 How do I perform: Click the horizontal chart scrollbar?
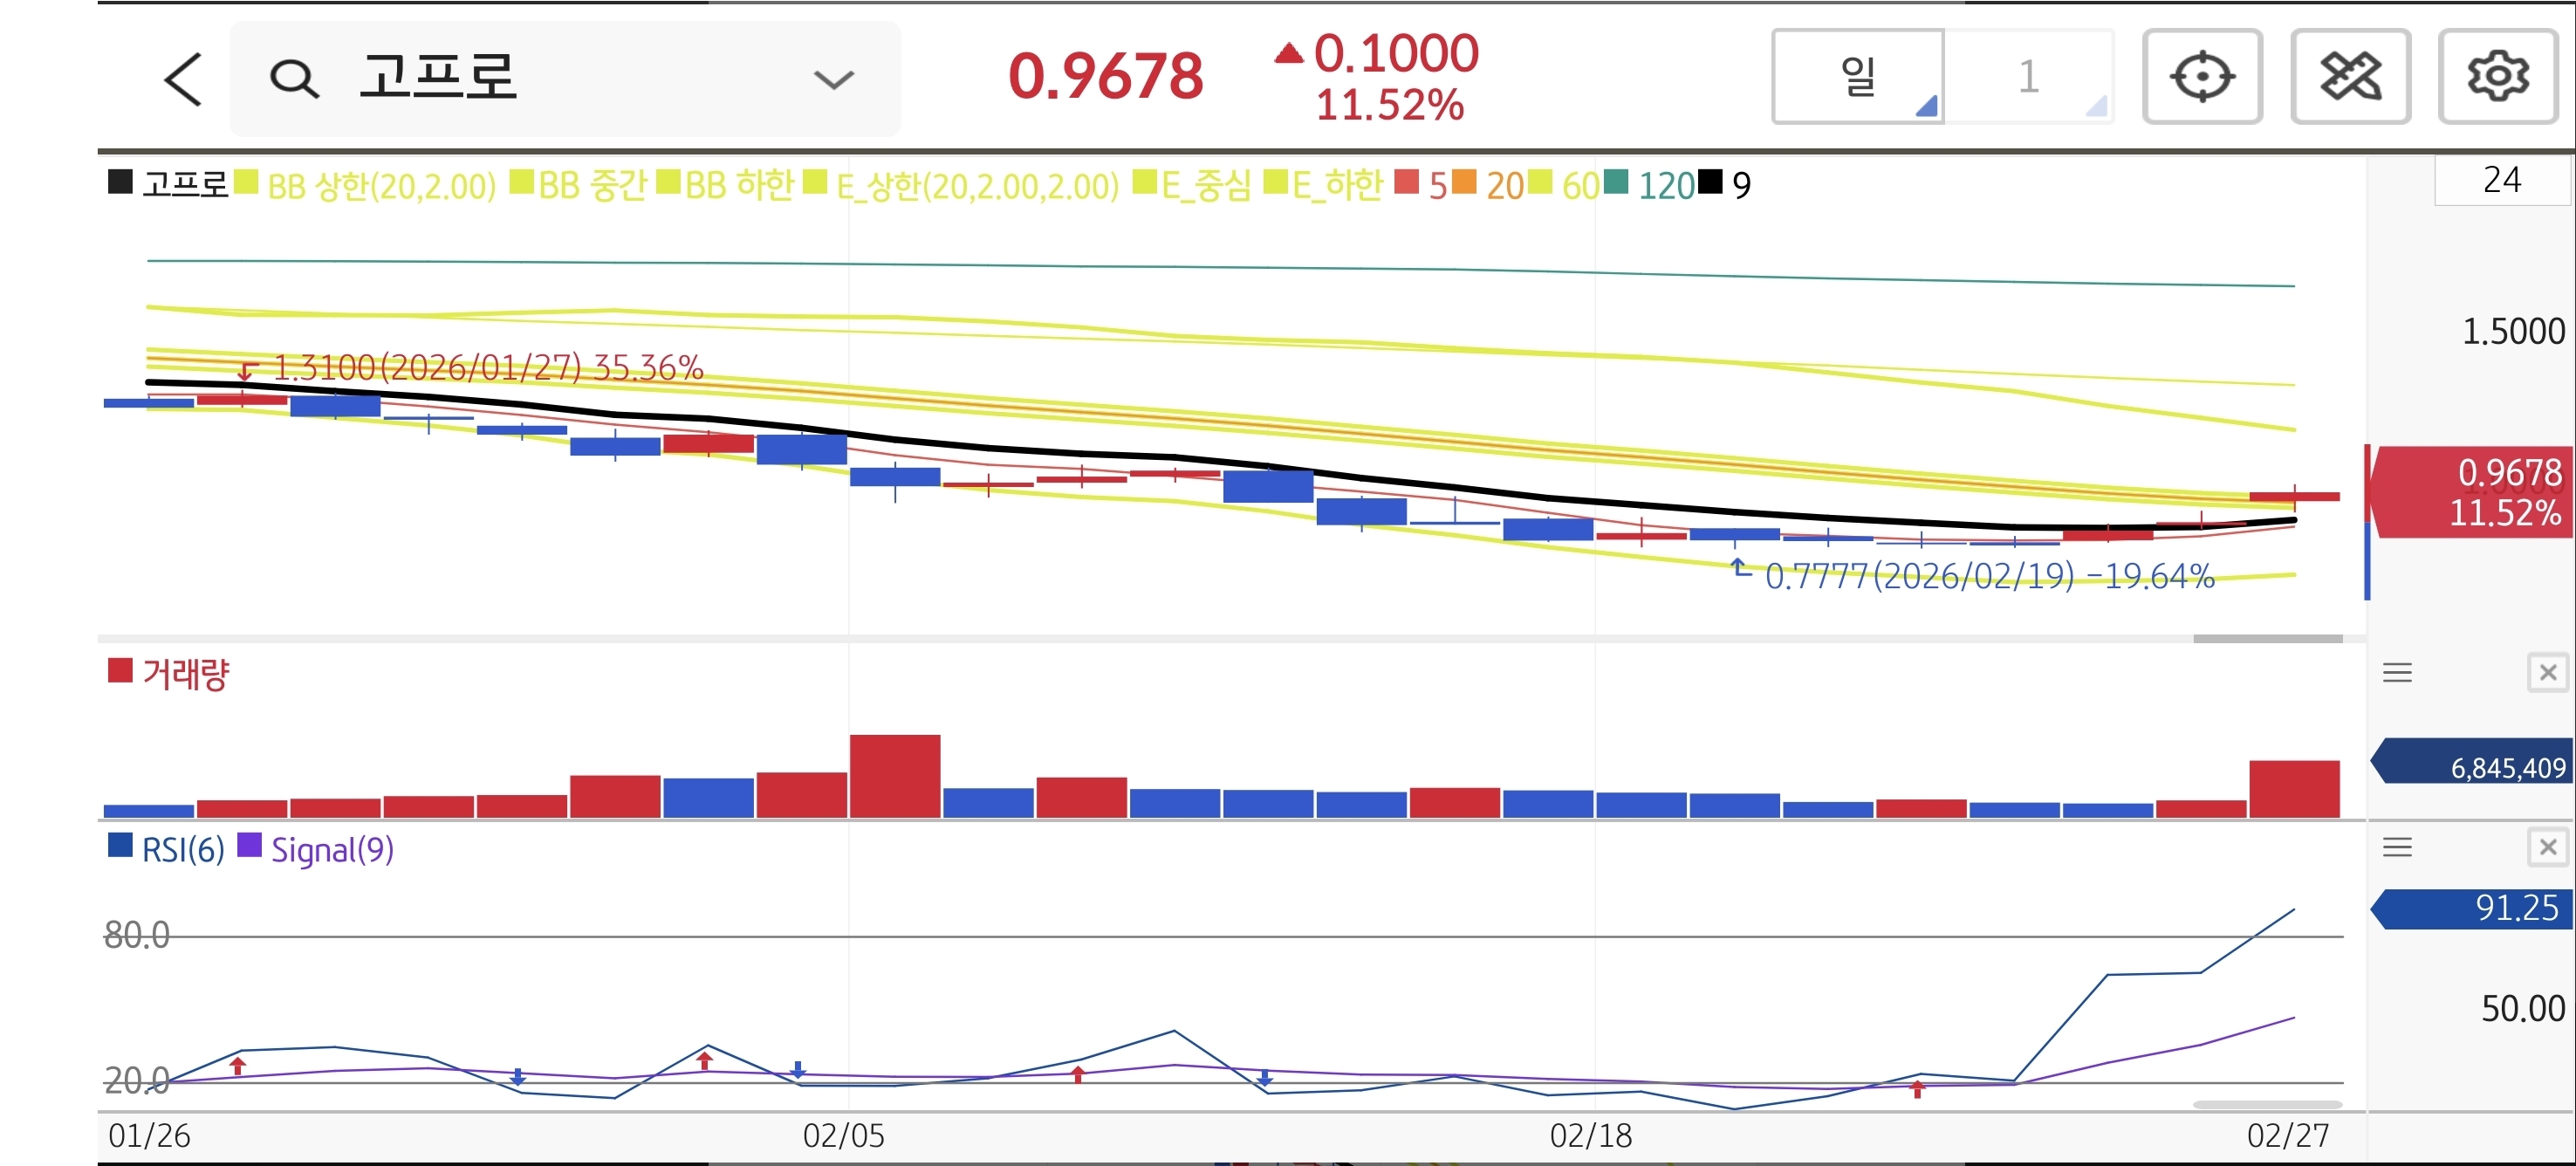(x=2267, y=638)
